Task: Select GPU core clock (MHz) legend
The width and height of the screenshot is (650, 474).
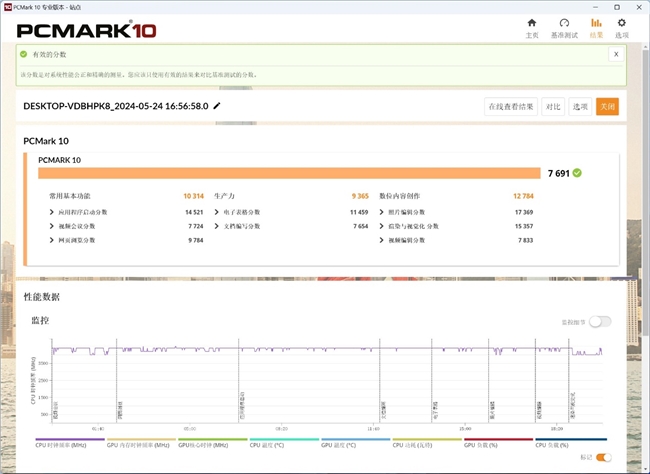Action: coord(212,443)
